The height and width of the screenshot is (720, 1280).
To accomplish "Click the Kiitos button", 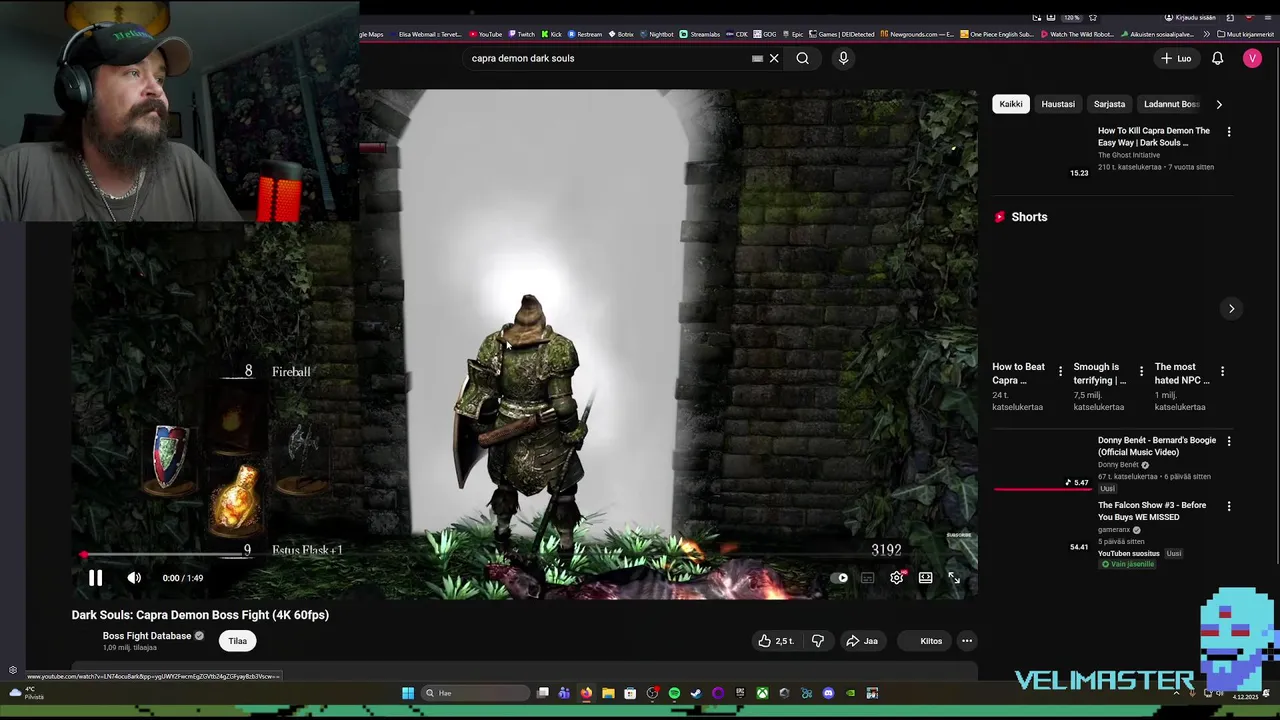I will click(924, 641).
